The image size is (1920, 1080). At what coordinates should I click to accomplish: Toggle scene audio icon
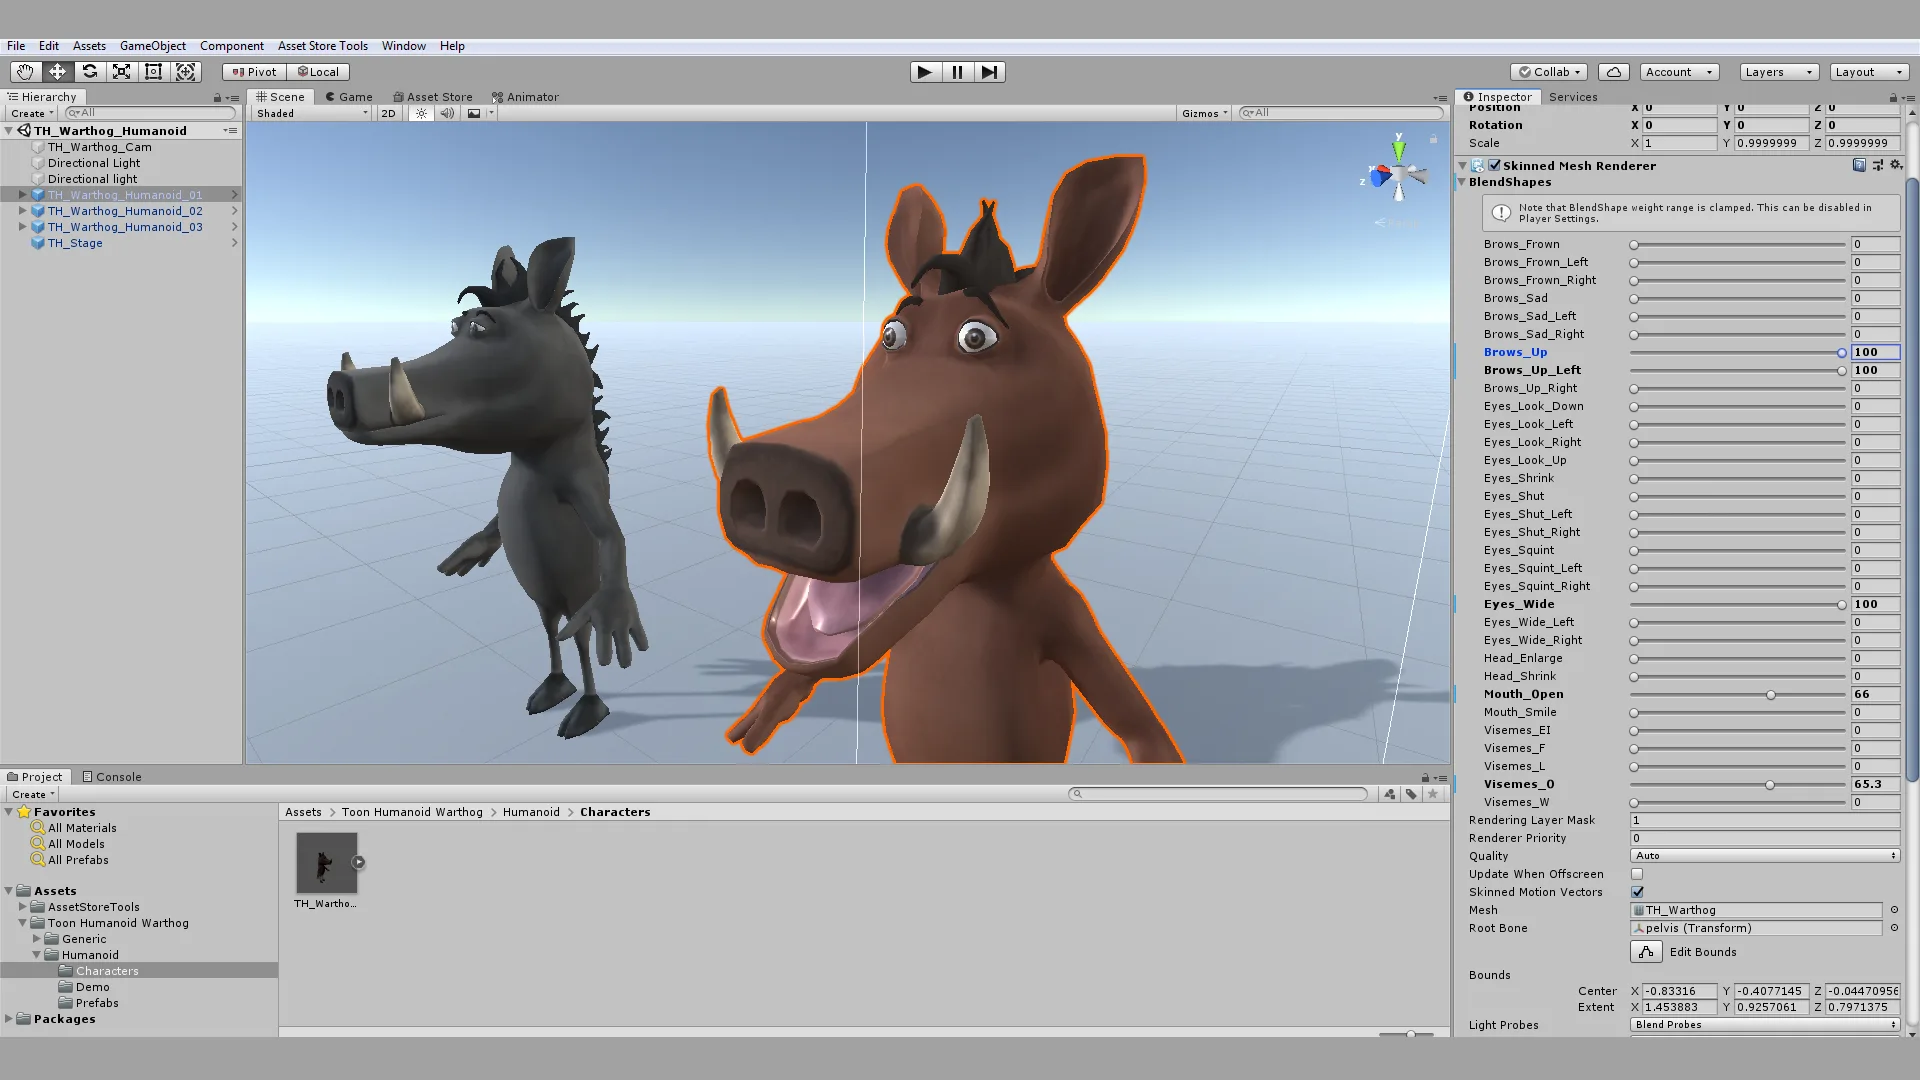(447, 113)
